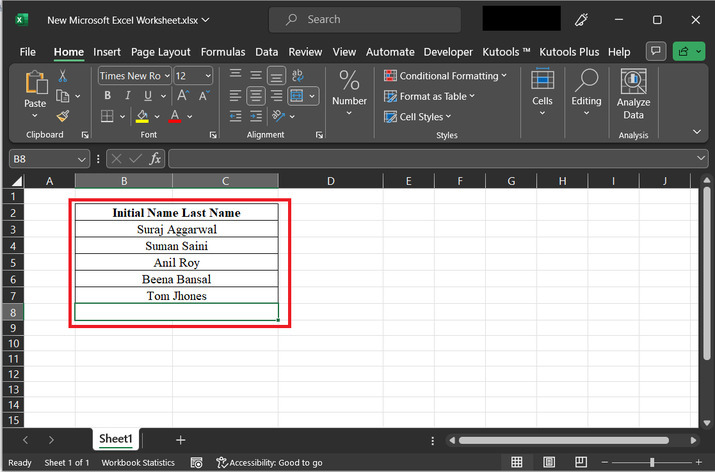Click Workbook Statistics in status bar
The width and height of the screenshot is (715, 472).
tap(138, 463)
